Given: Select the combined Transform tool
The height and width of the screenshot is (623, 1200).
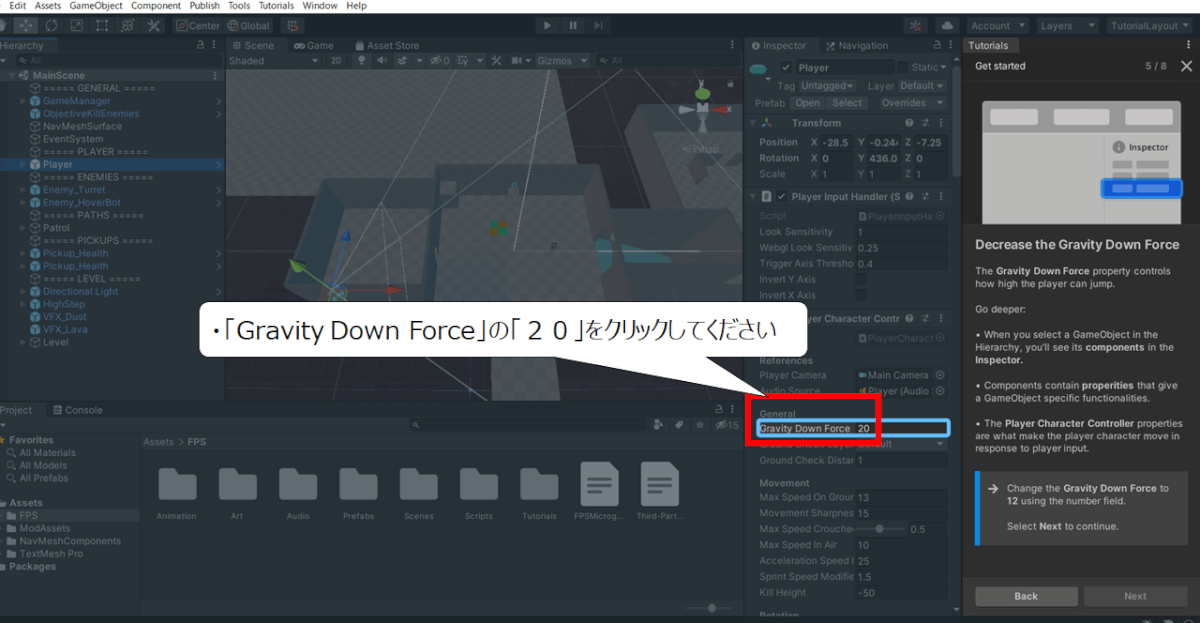Looking at the screenshot, I should [x=127, y=25].
